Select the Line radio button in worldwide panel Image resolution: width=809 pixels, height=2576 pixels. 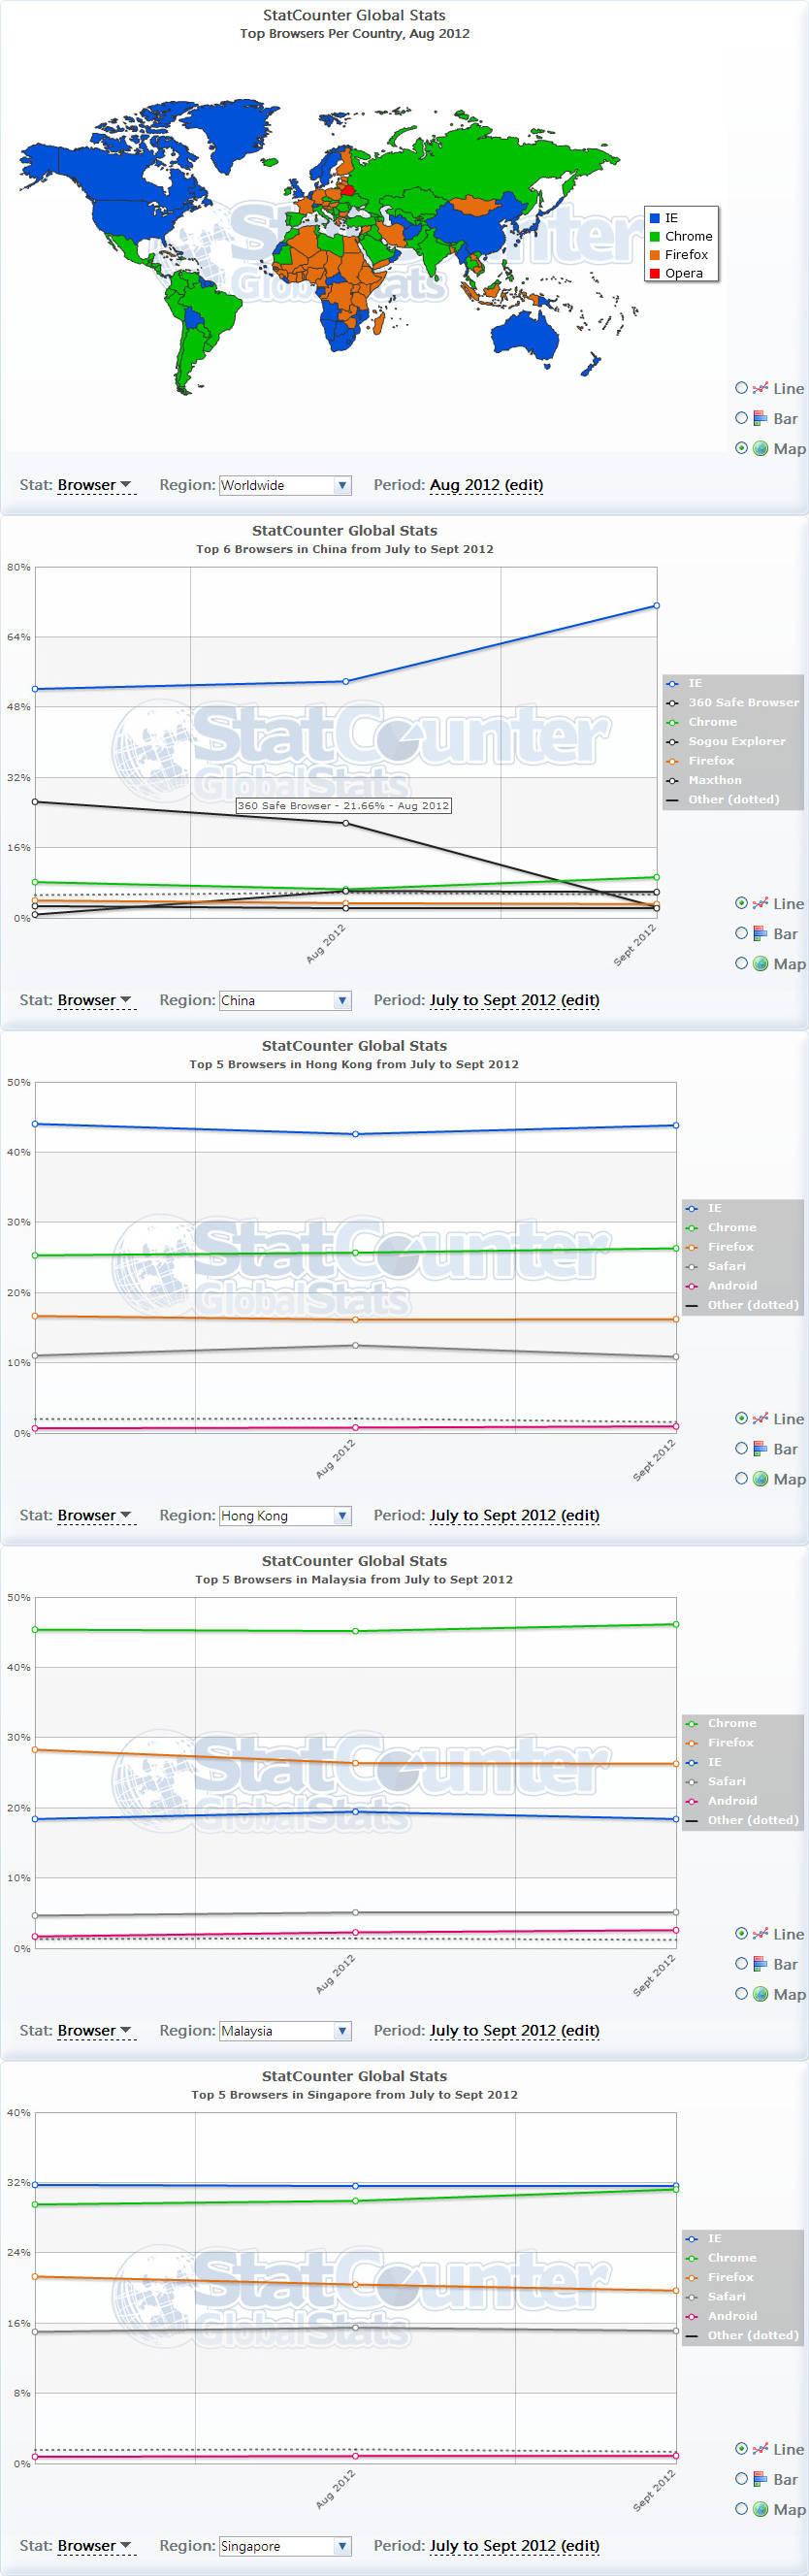point(741,388)
